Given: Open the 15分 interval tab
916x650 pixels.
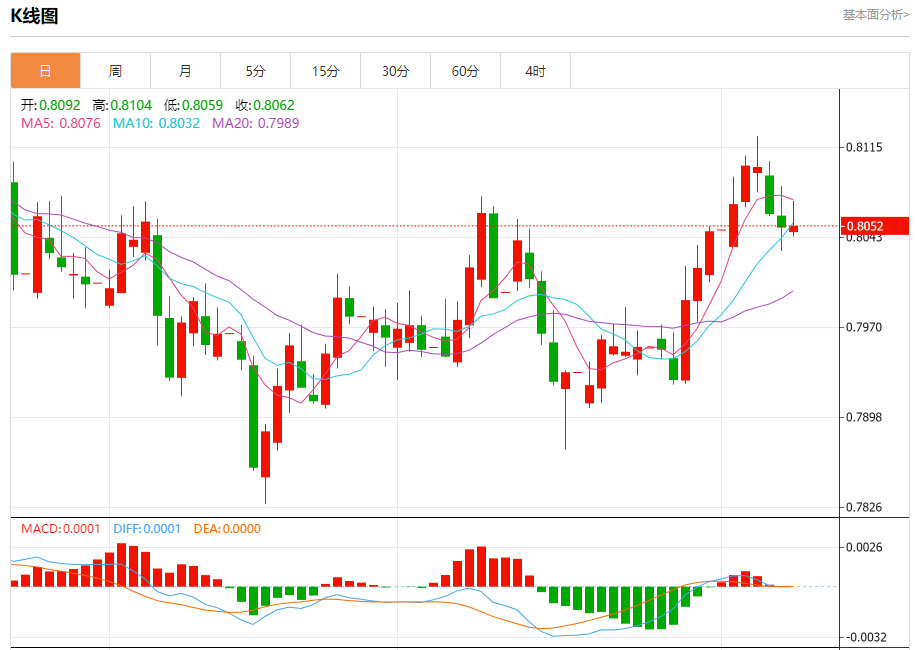Looking at the screenshot, I should [326, 71].
